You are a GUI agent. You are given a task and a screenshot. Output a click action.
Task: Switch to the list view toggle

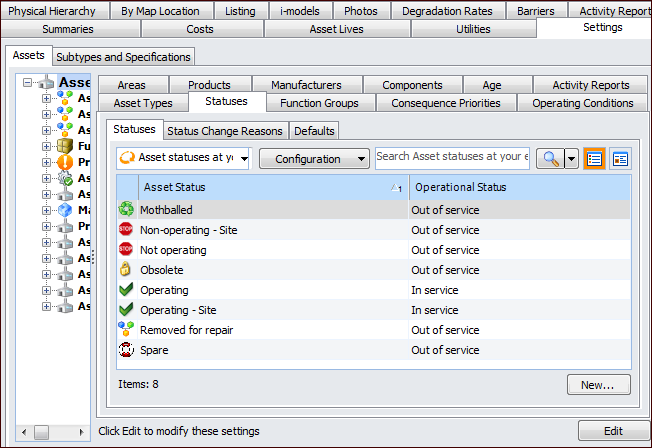595,159
